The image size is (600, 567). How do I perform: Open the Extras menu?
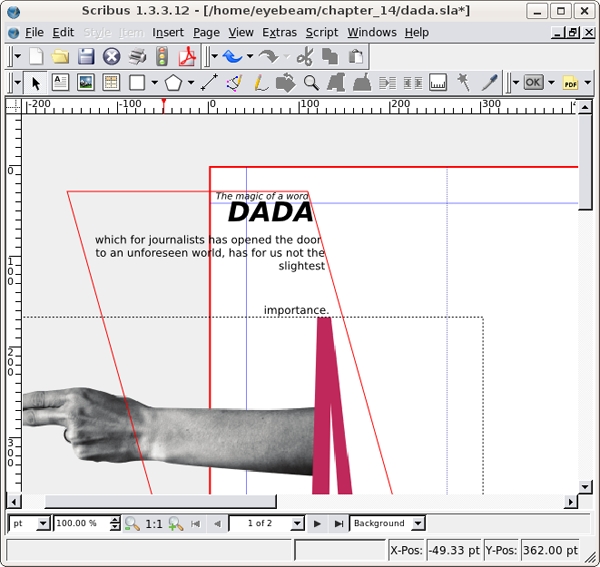coord(279,33)
